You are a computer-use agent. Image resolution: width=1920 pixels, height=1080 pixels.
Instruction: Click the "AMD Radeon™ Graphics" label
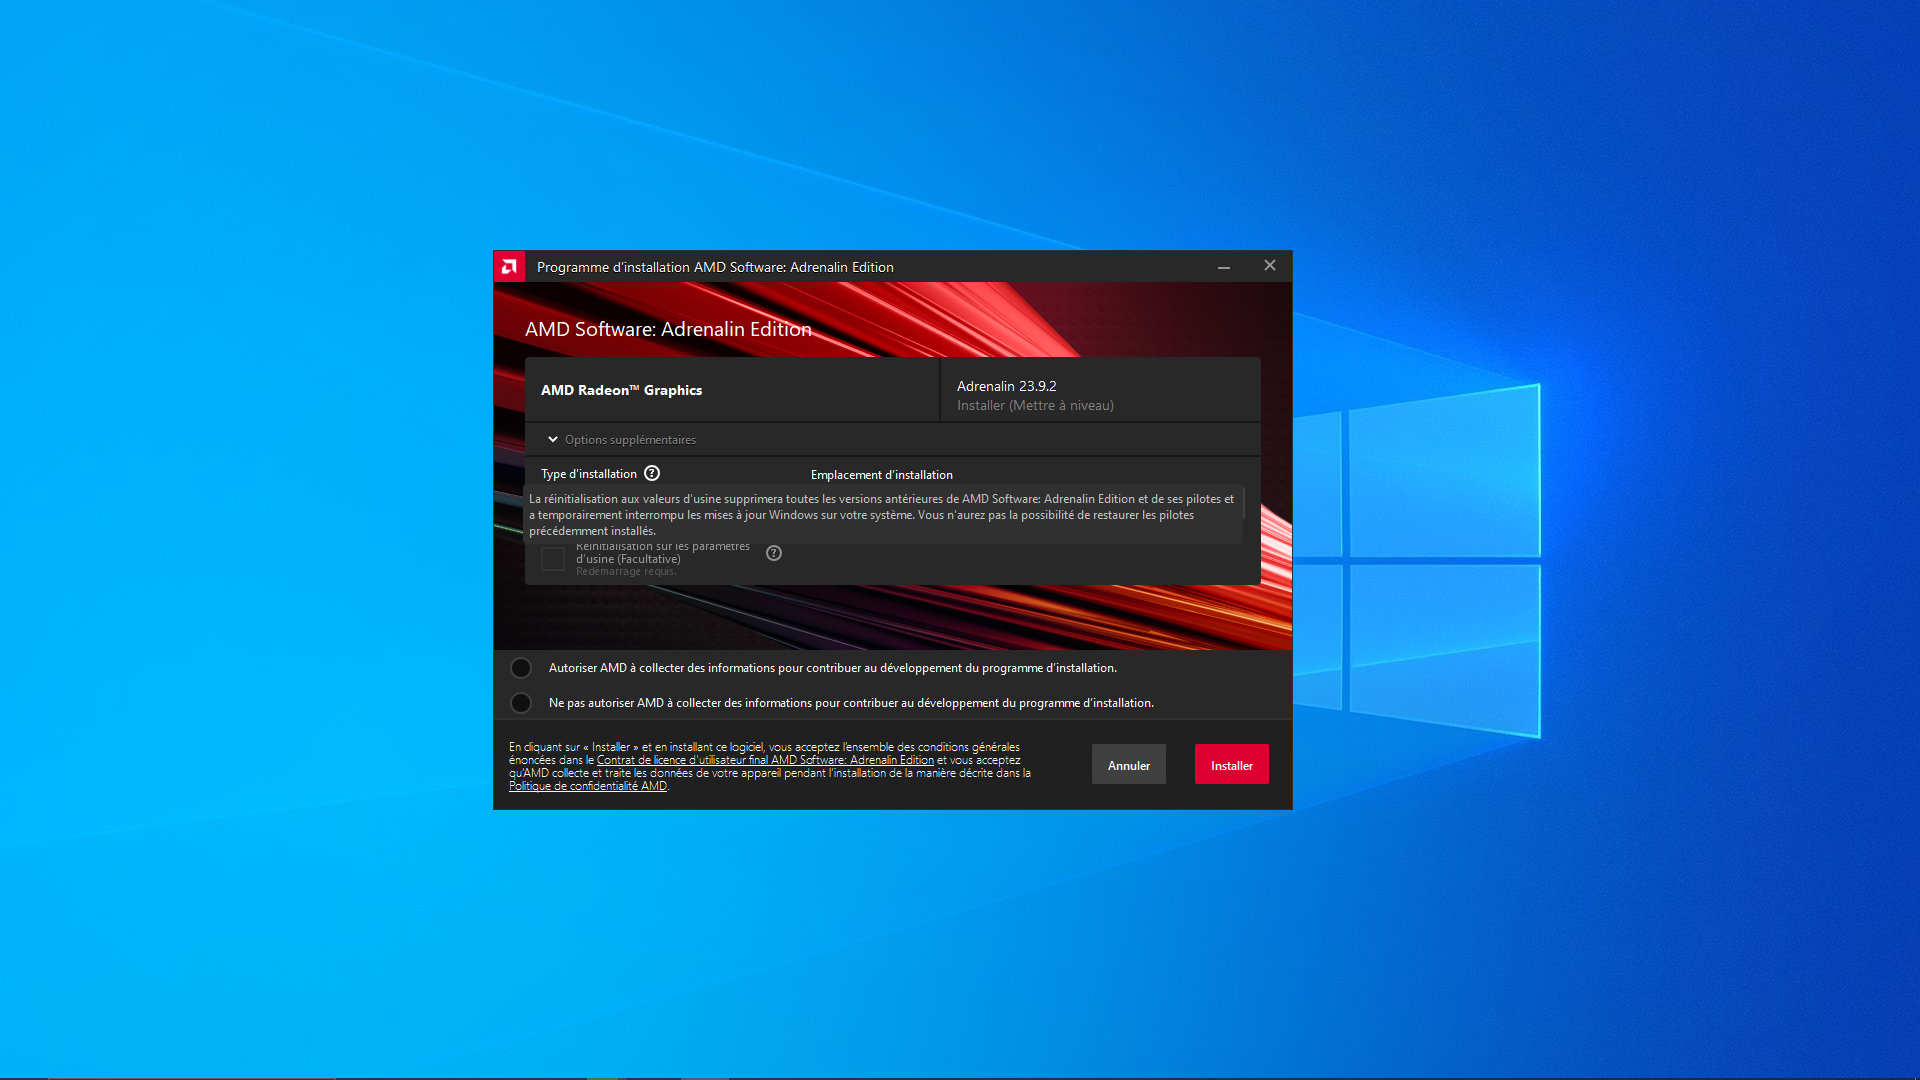(621, 390)
